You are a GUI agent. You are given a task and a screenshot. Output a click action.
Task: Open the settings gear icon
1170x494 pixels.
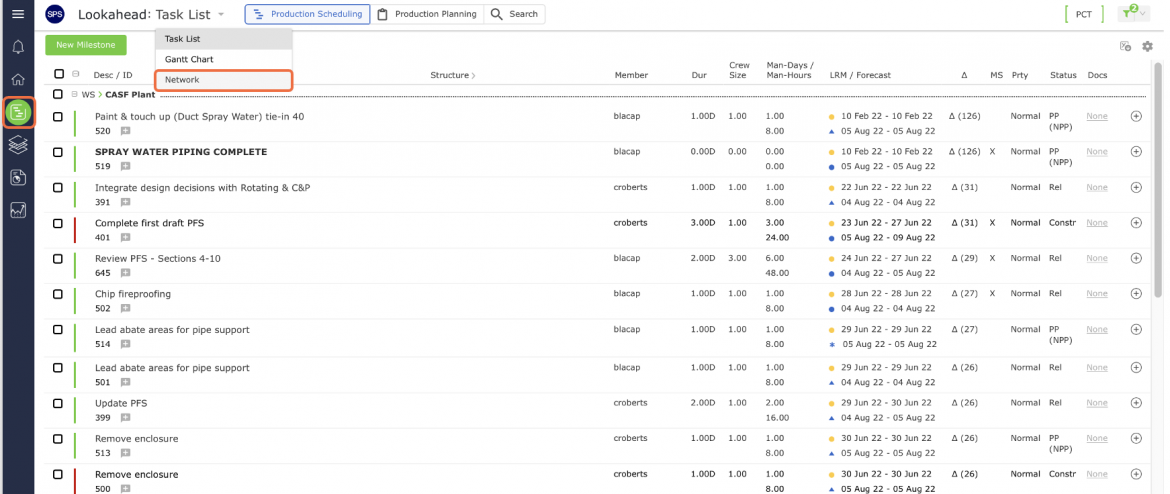coord(1148,46)
